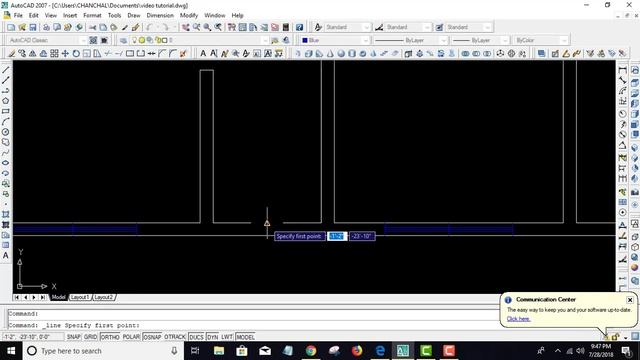Viewport: 640px width, 360px height.
Task: Open the ByLayer lineweight dropdown
Action: coord(480,40)
